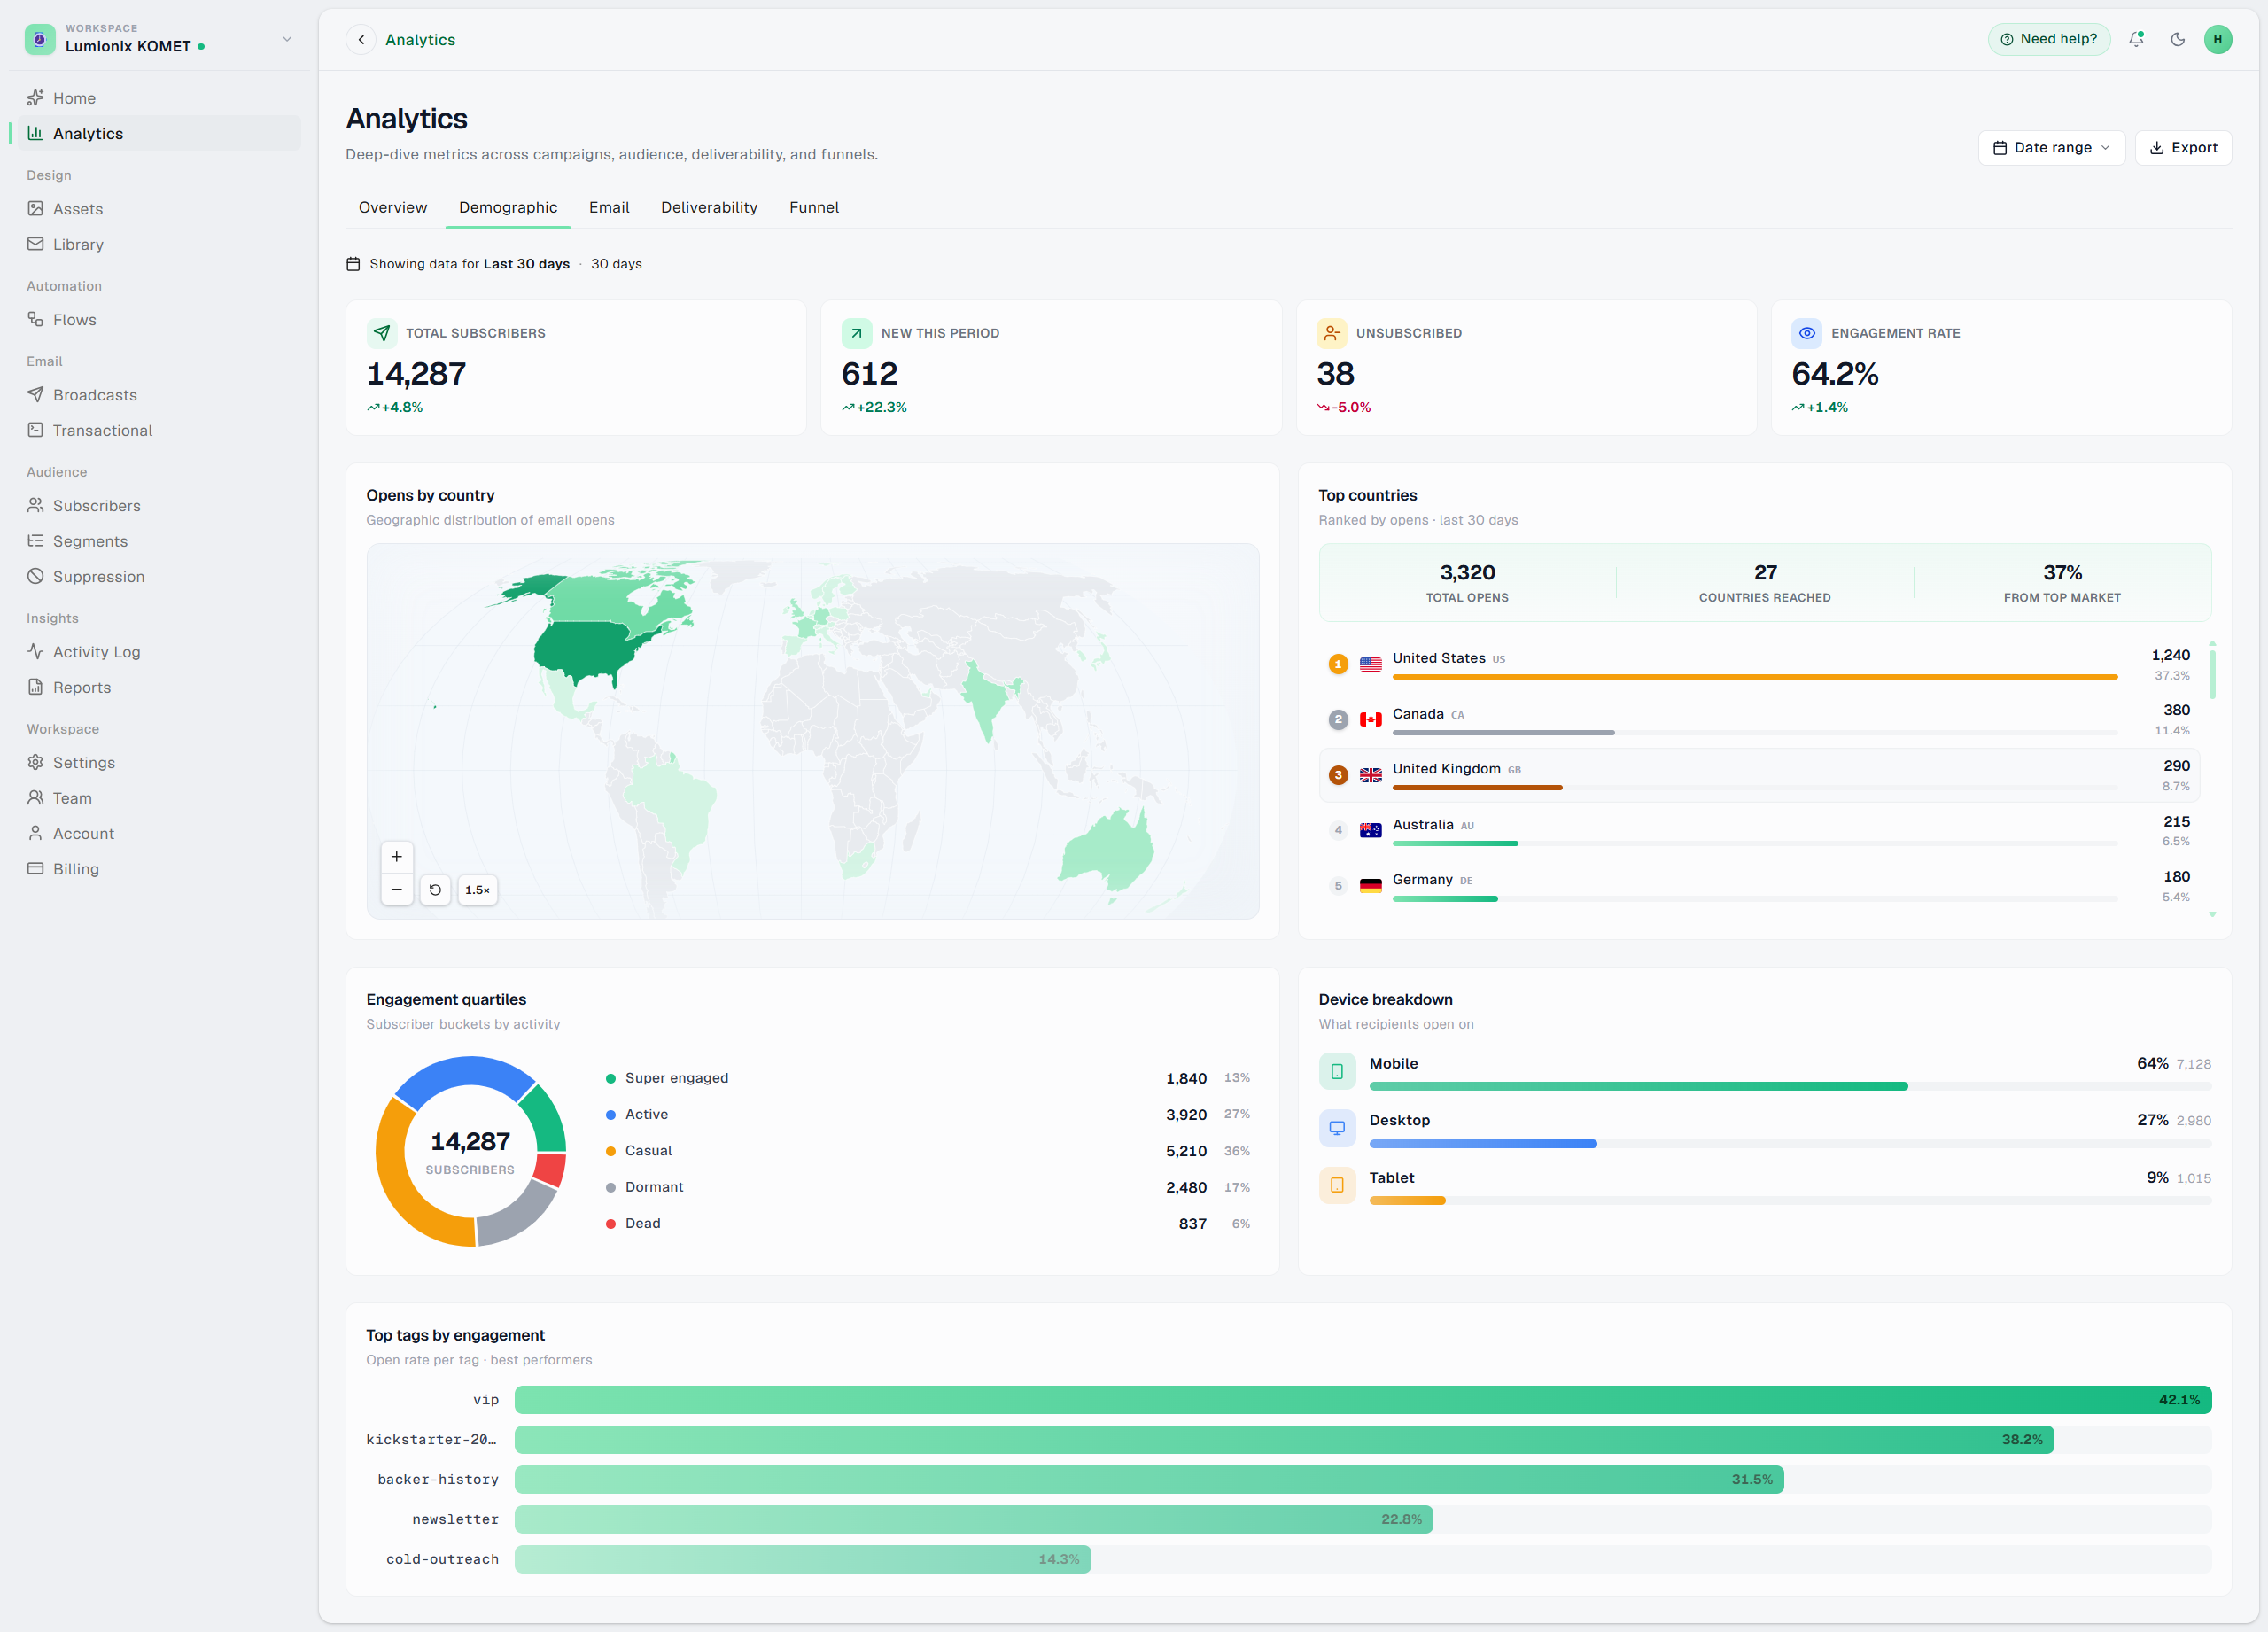Select the United States country row
2268x1632 pixels.
1760,665
